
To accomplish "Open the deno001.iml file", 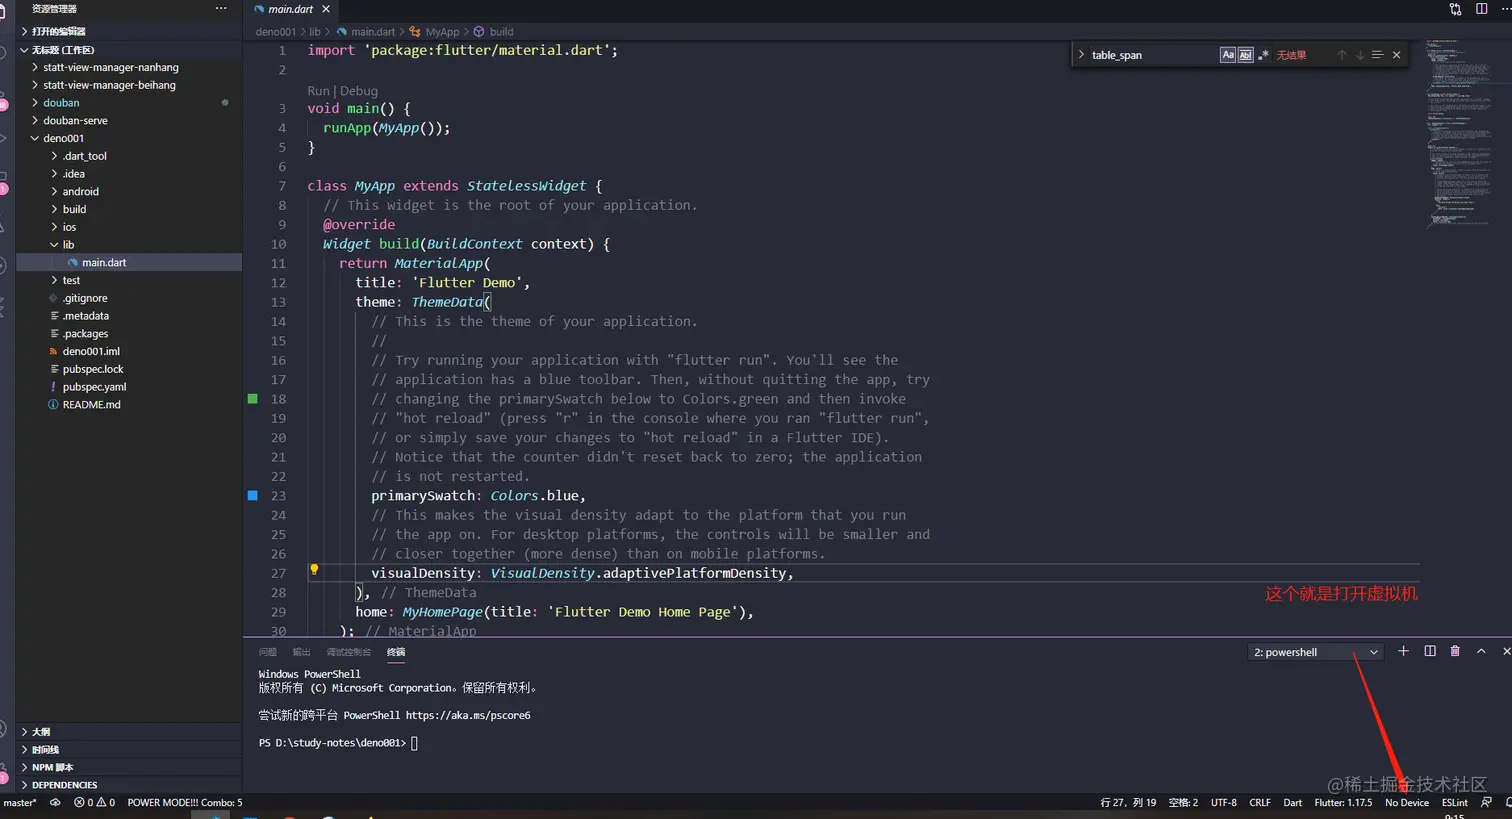I will pos(129,351).
